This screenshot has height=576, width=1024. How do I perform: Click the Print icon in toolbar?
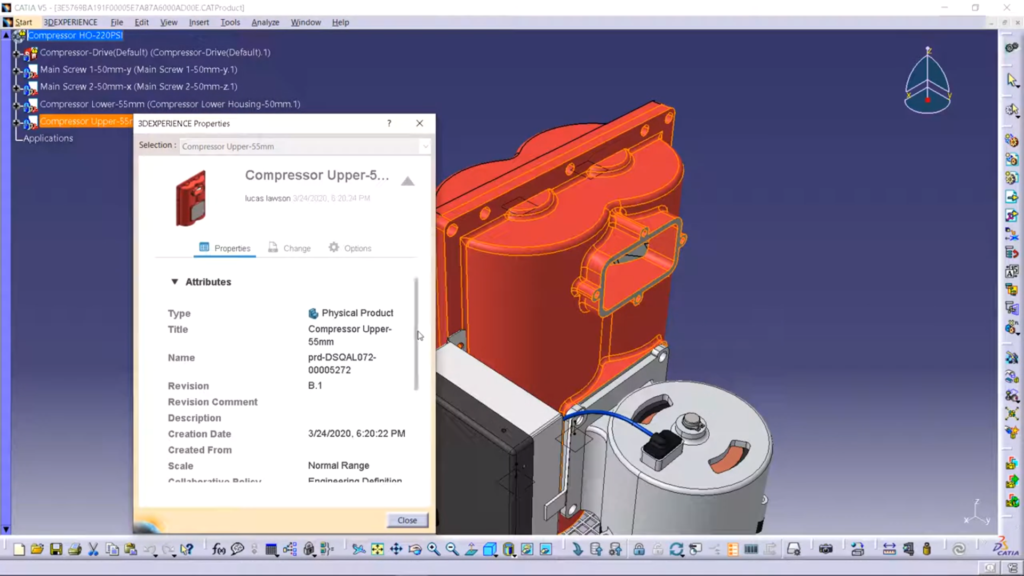75,549
